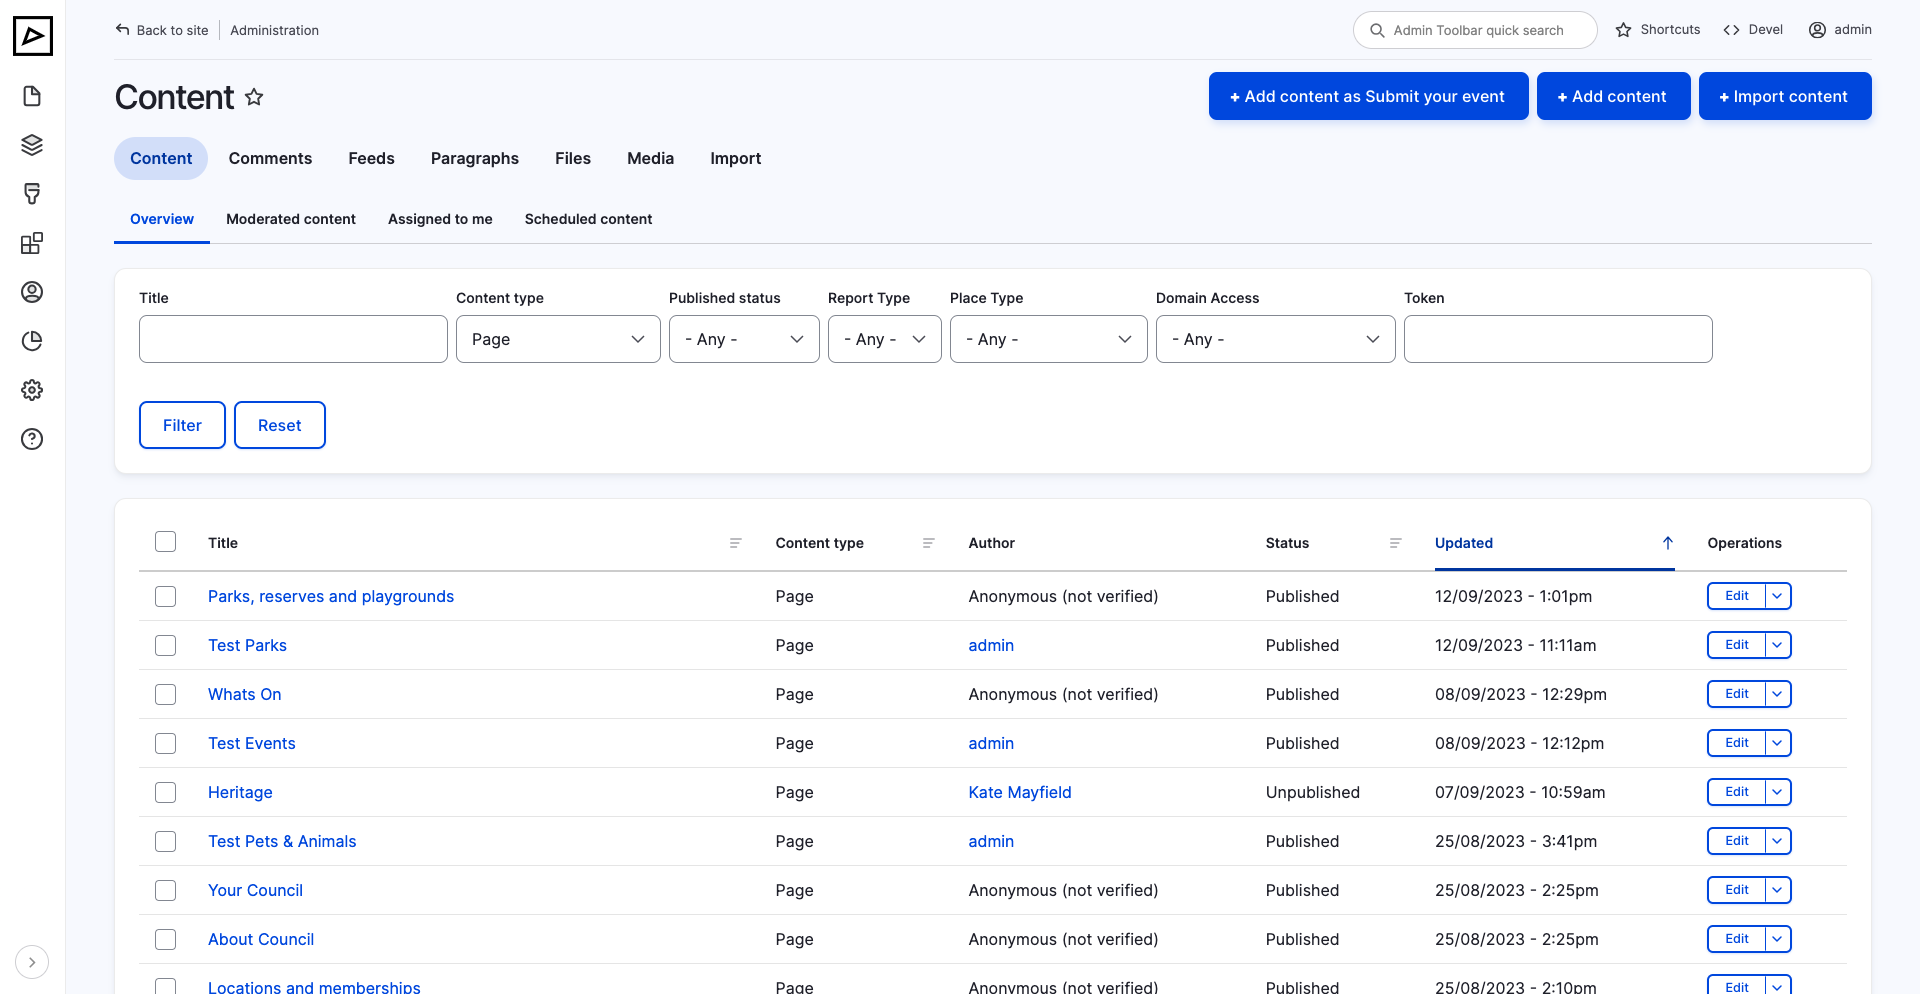Viewport: 1920px width, 994px height.
Task: Check the select-all checkbox in table header
Action: point(165,541)
